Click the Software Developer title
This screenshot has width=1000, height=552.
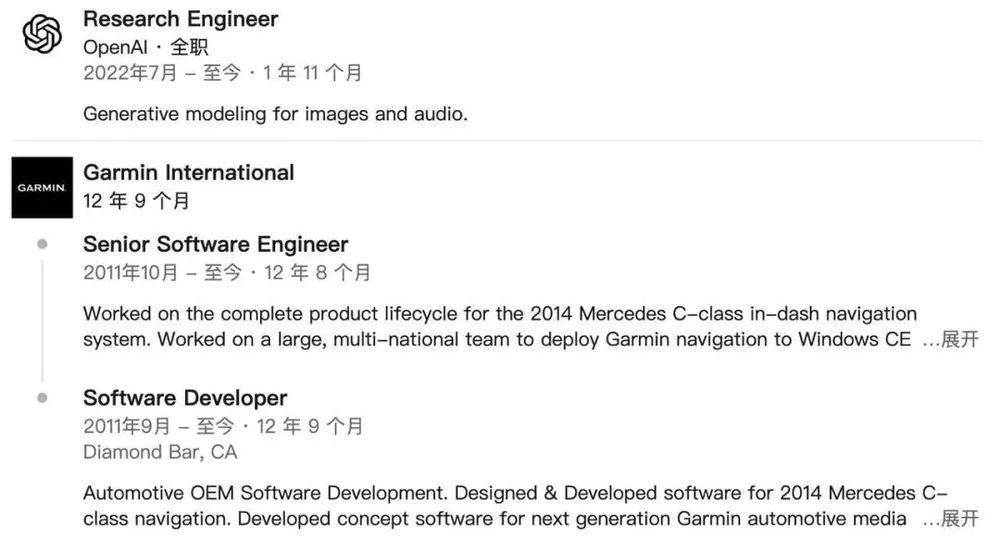185,398
